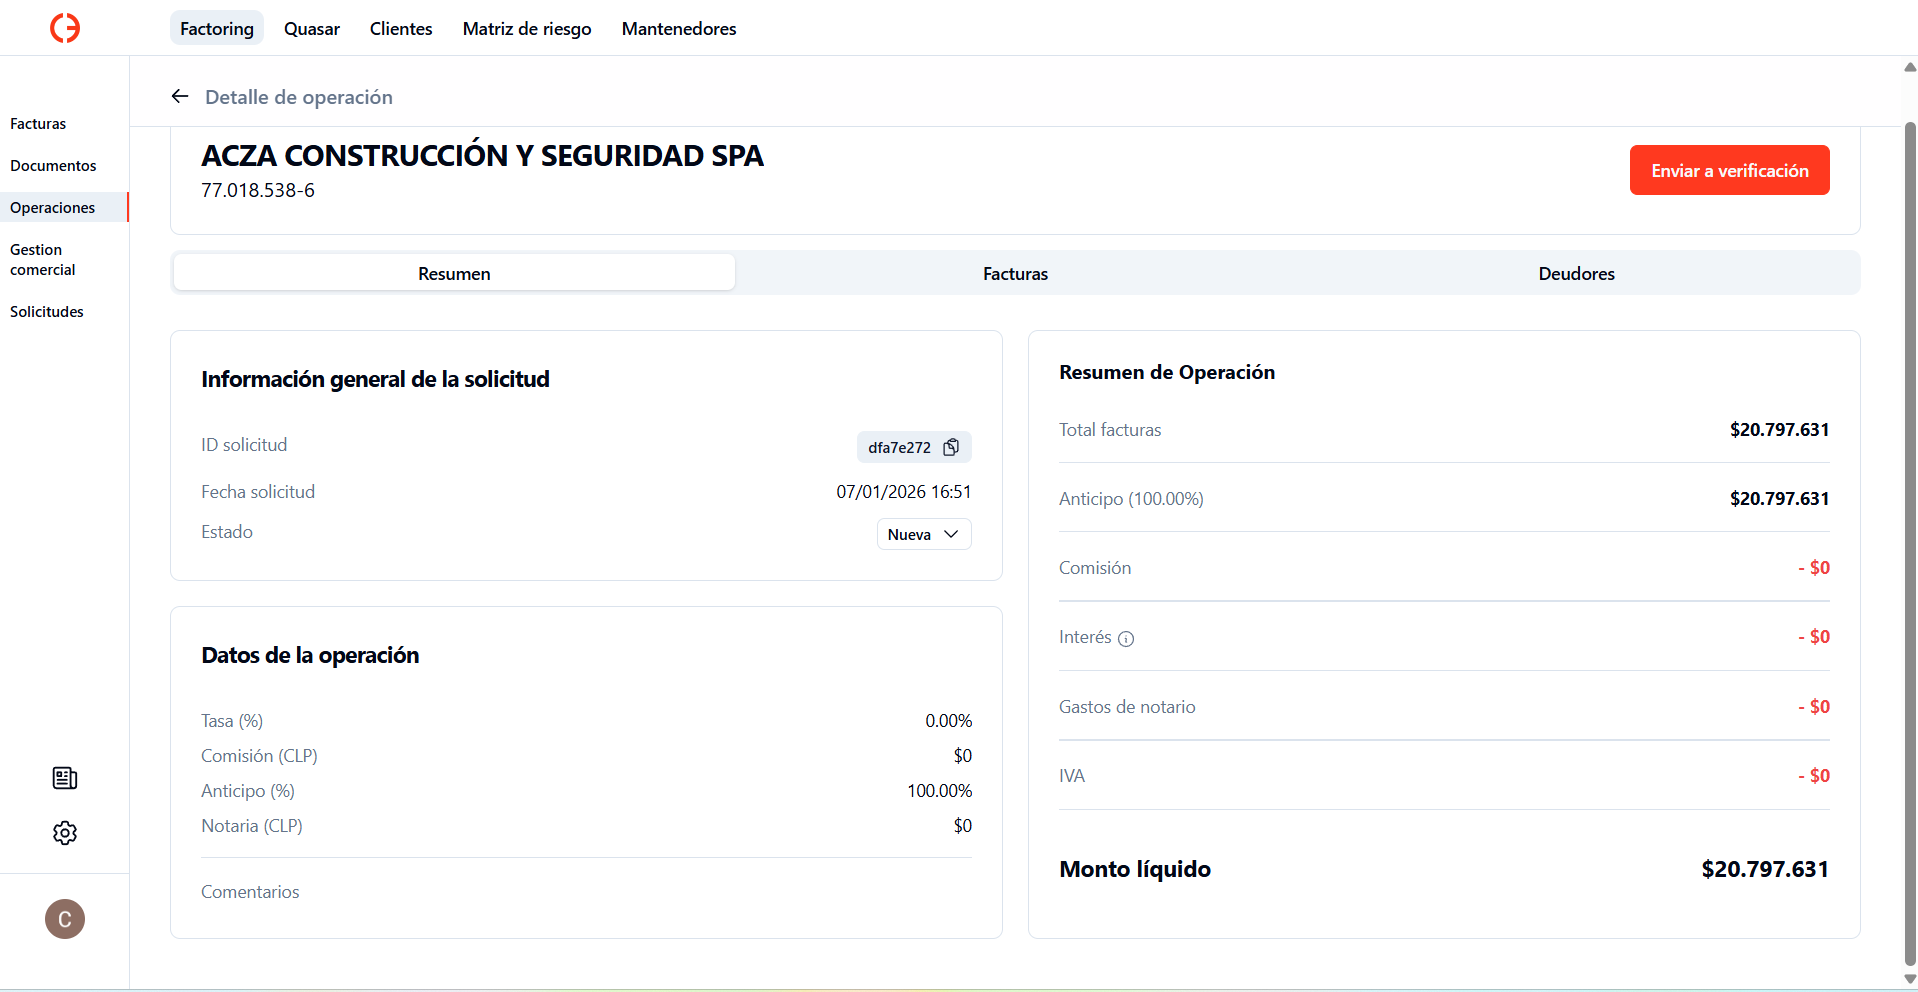Image resolution: width=1918 pixels, height=992 pixels.
Task: Select the Resumen tab
Action: pyautogui.click(x=454, y=273)
